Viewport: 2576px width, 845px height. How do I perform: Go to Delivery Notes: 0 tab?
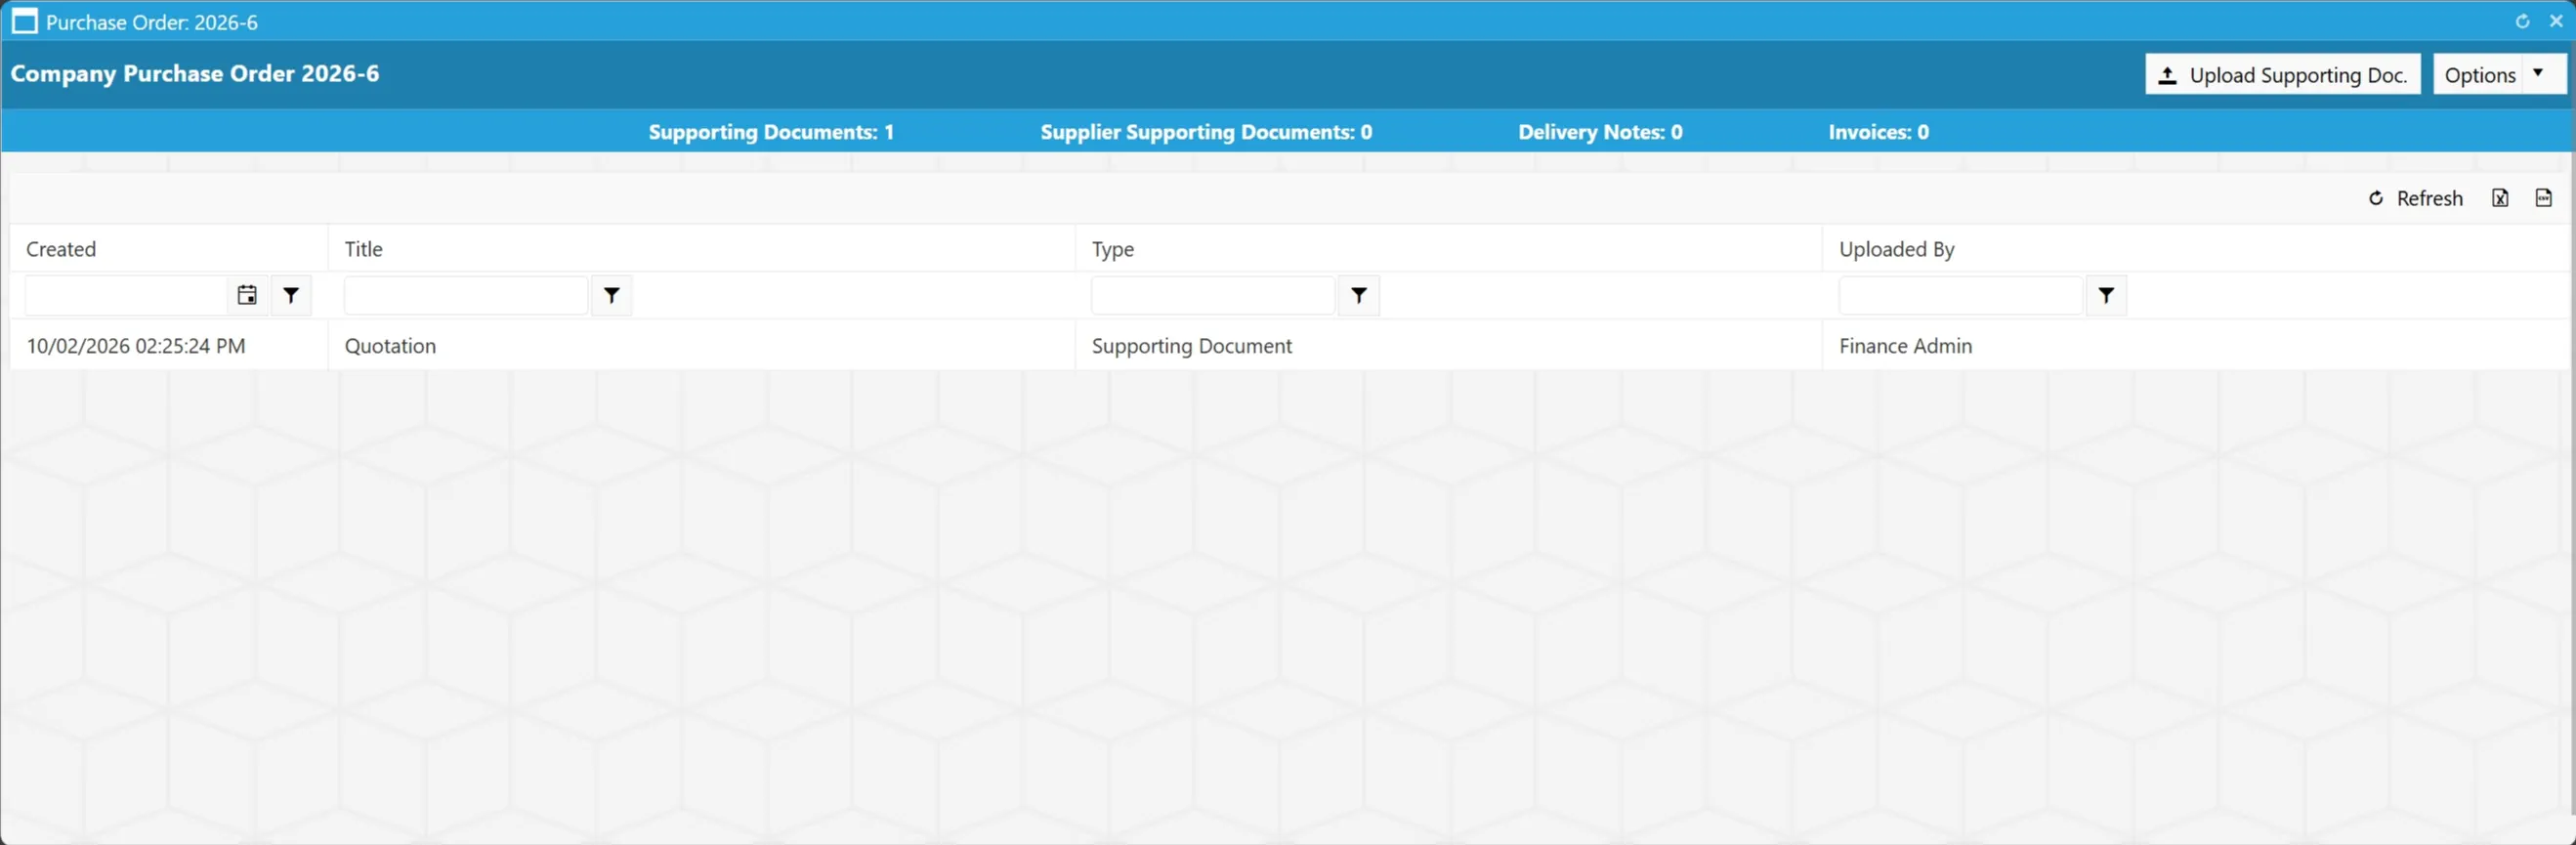[1600, 132]
